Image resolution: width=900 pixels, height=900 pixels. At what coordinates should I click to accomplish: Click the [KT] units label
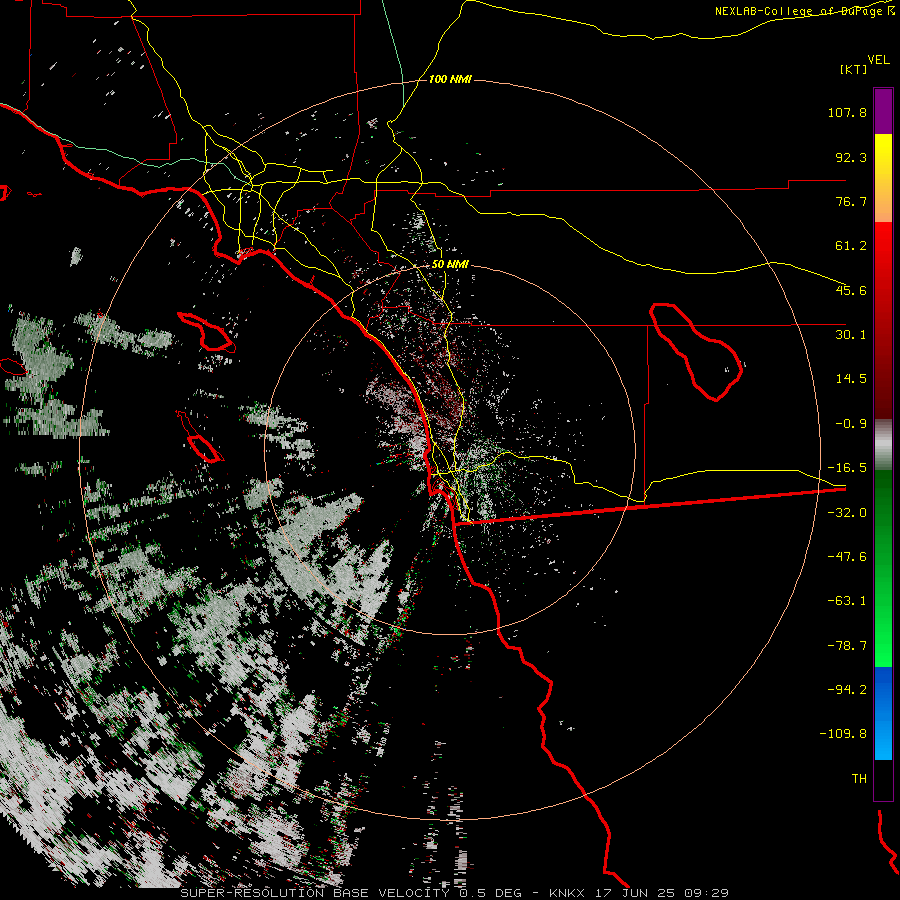(854, 69)
